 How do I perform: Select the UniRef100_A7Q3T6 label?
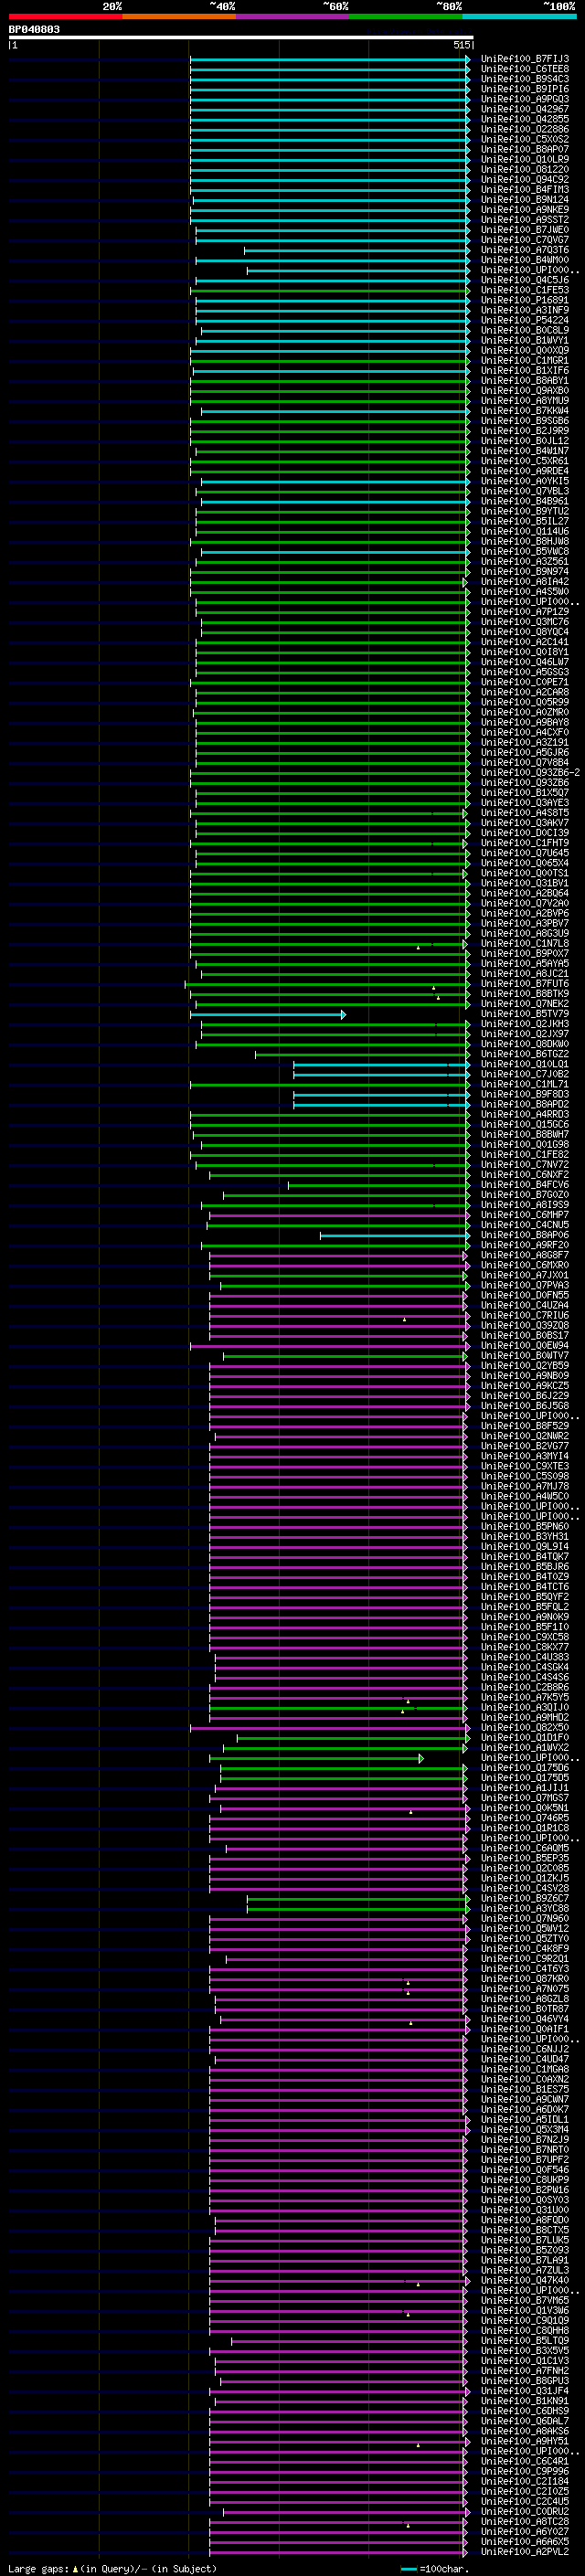pos(524,250)
